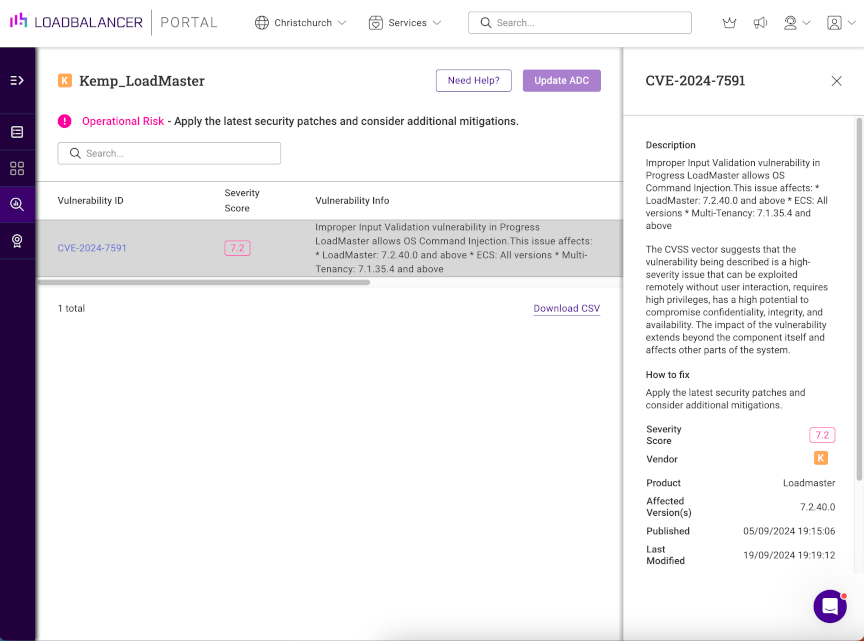Click the Loadbalancer Portal logo

point(114,22)
